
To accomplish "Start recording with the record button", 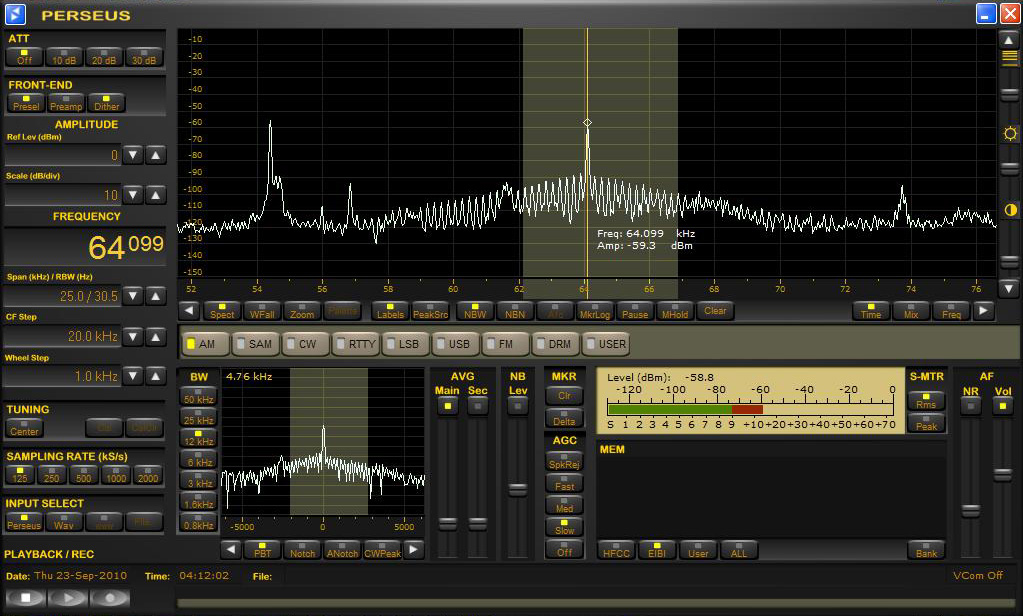I will [110, 598].
